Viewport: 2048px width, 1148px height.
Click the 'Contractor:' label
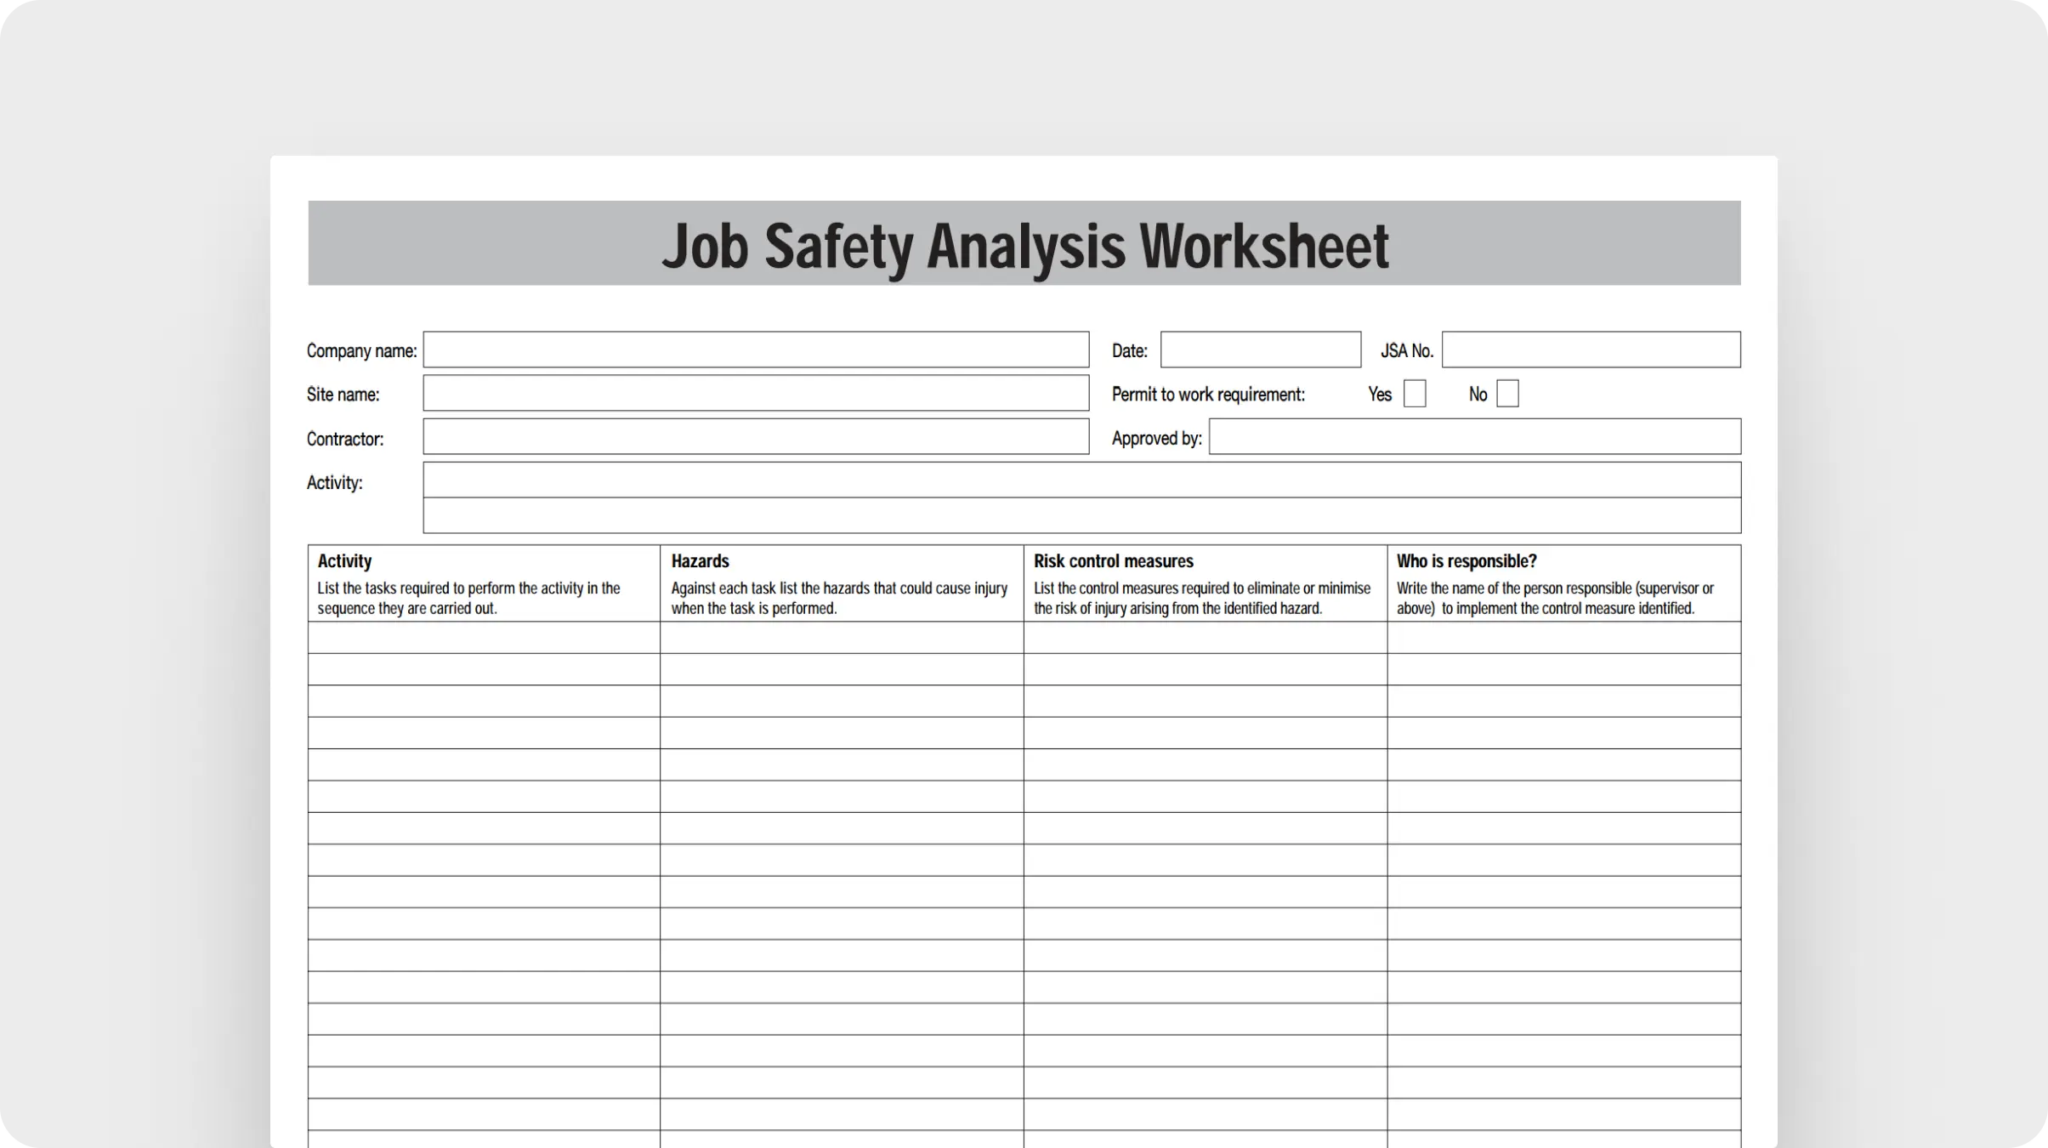click(345, 439)
